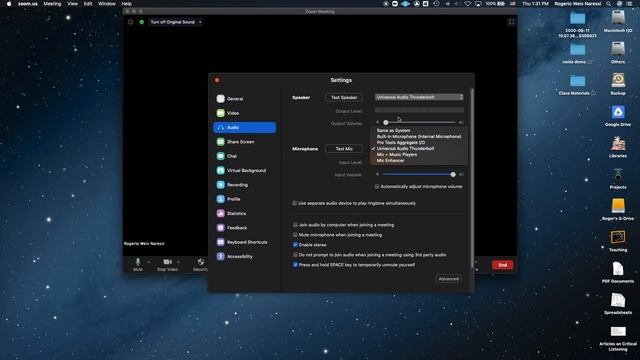This screenshot has height=360, width=640.
Task: Click the green encryption shield icon
Action: 142,22
